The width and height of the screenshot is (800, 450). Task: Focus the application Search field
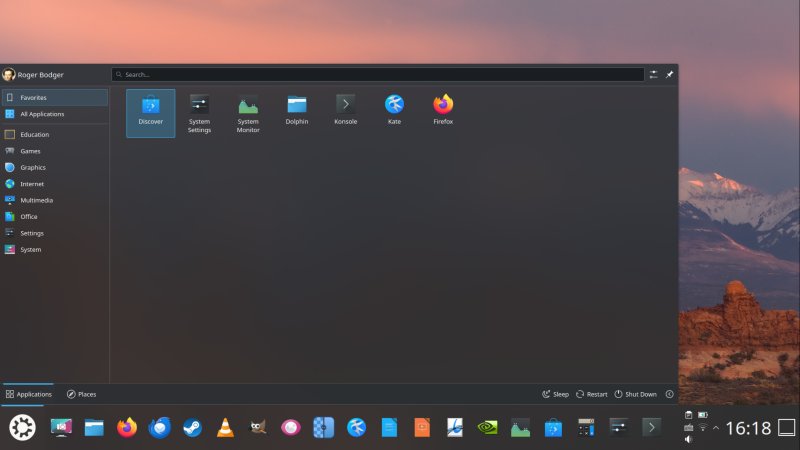tap(378, 74)
